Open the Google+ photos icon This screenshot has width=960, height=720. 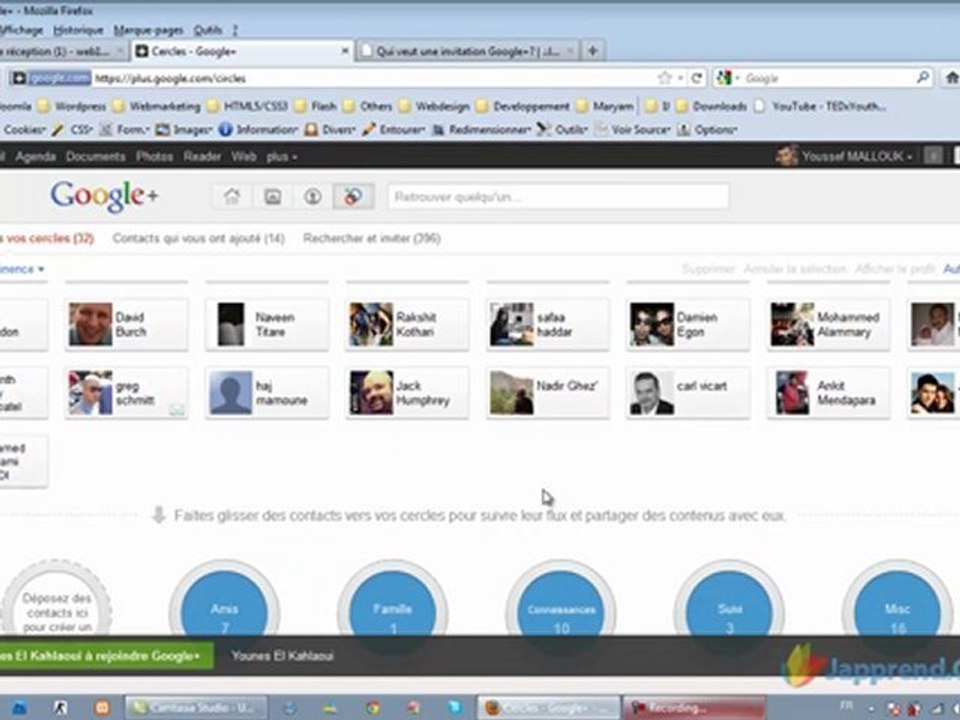click(272, 197)
